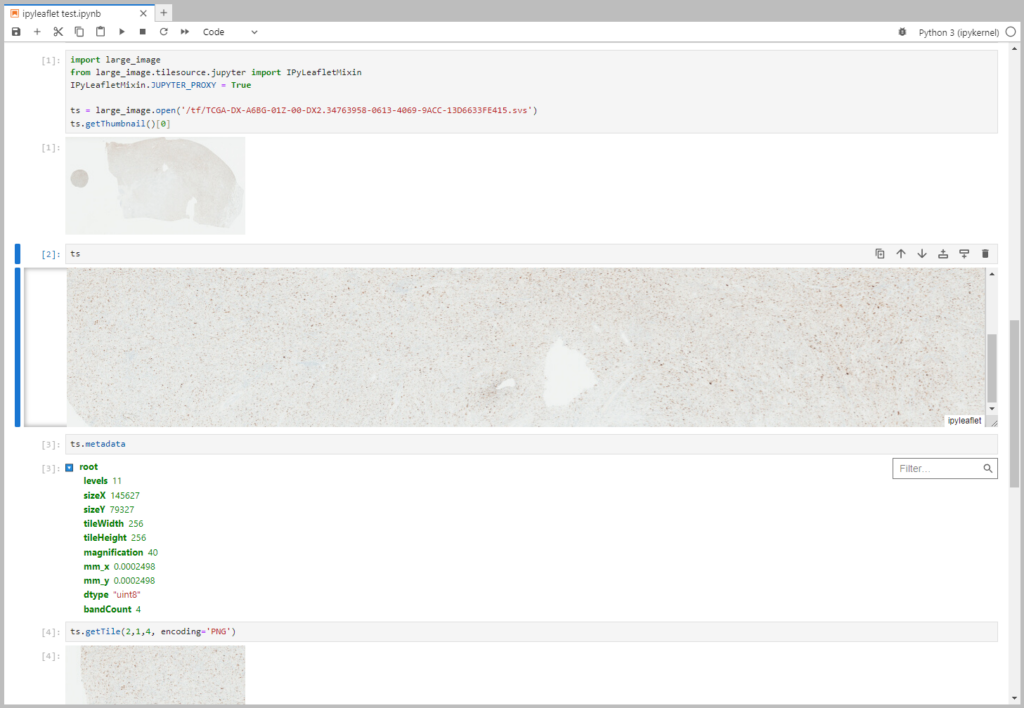Click the filter search magnifier icon

pyautogui.click(x=987, y=468)
